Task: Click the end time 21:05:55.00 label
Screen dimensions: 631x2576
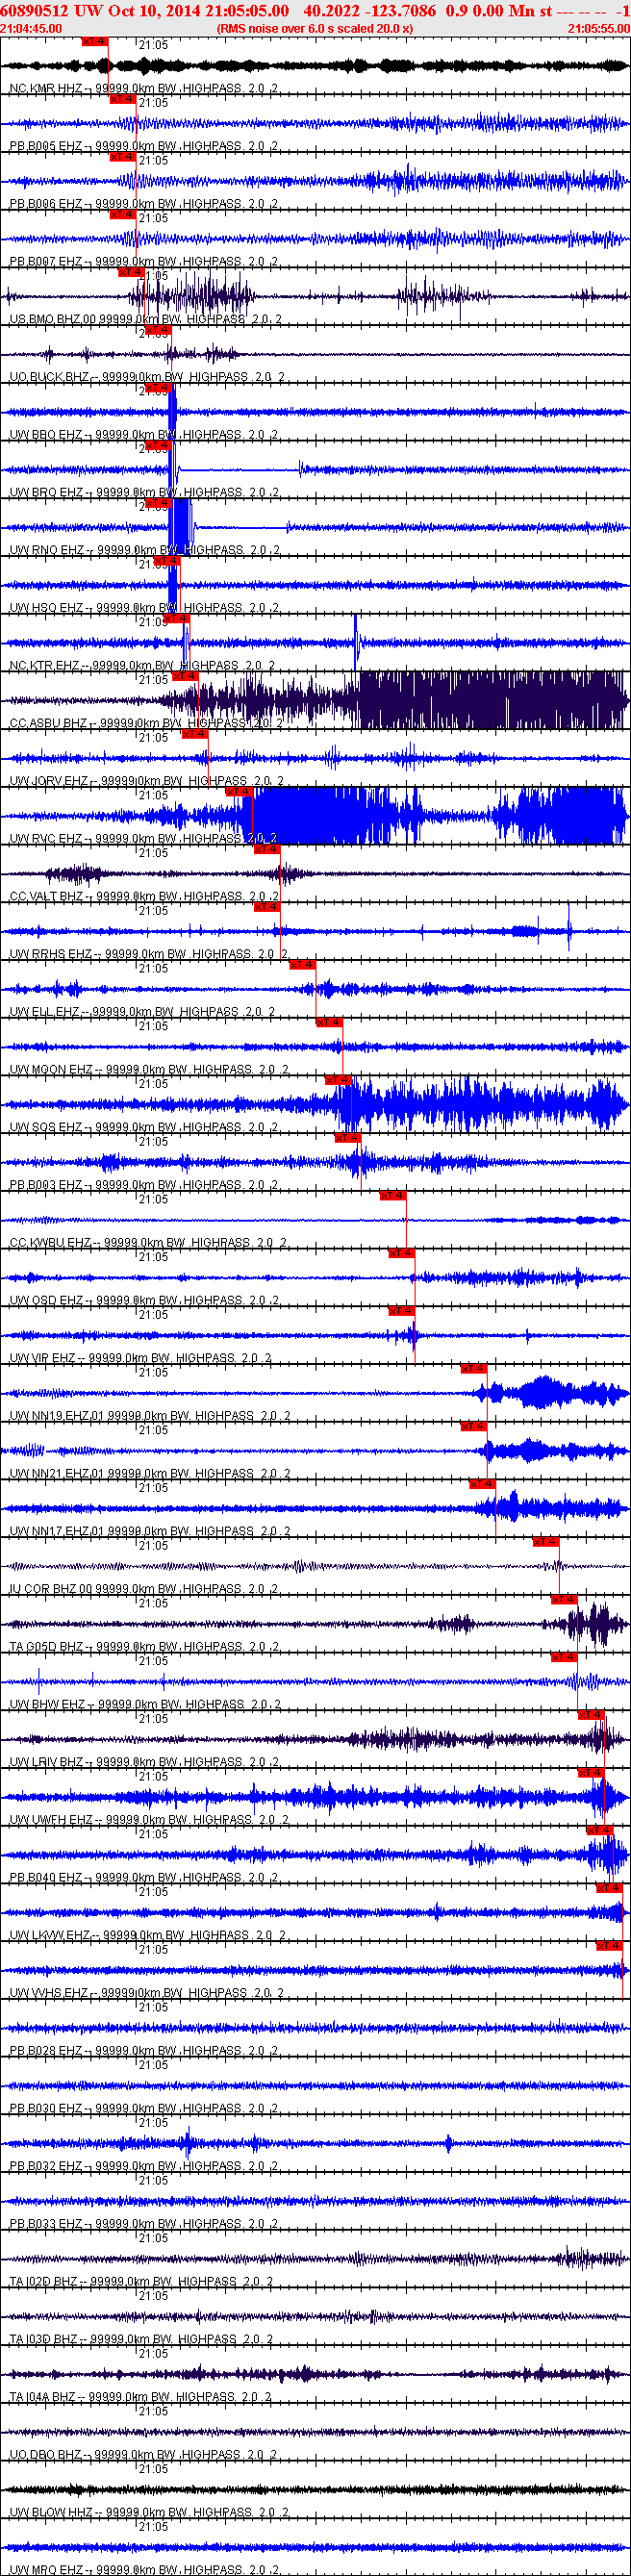Action: coord(598,29)
